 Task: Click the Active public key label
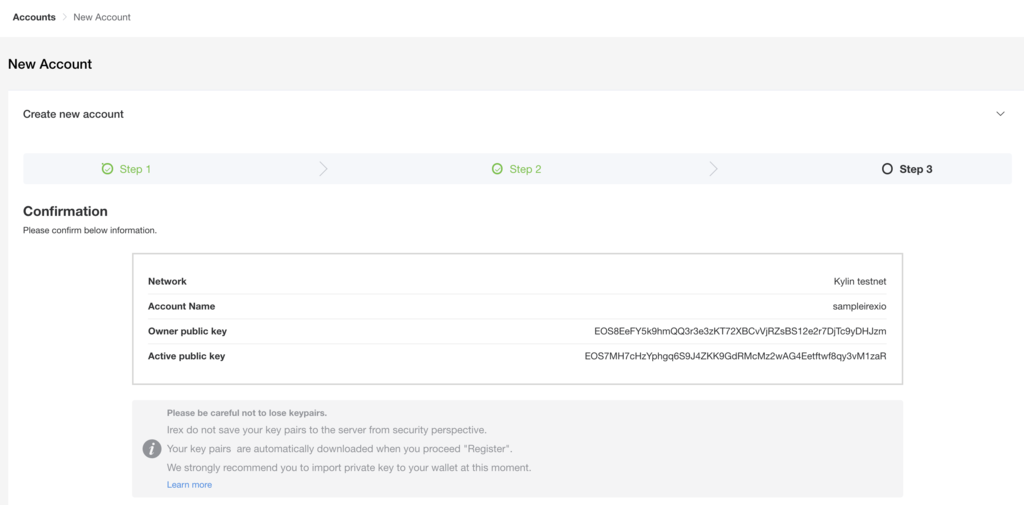tap(186, 356)
